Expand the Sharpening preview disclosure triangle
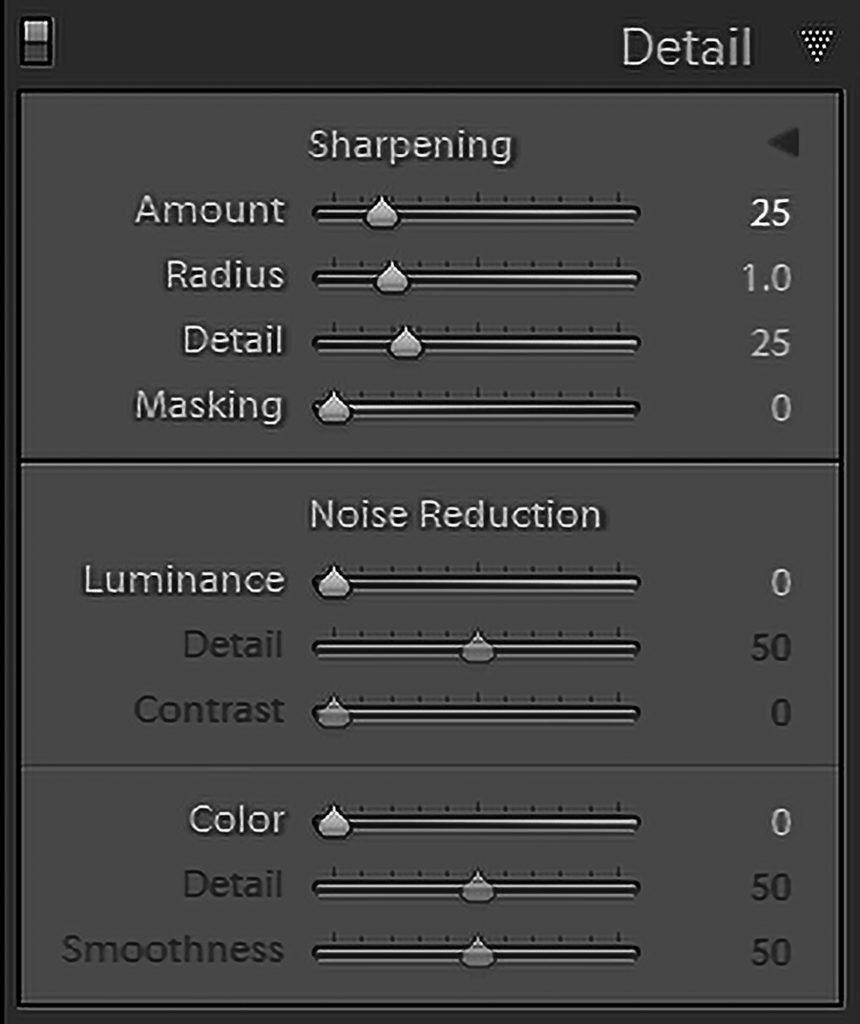The image size is (860, 1024). coord(784,142)
